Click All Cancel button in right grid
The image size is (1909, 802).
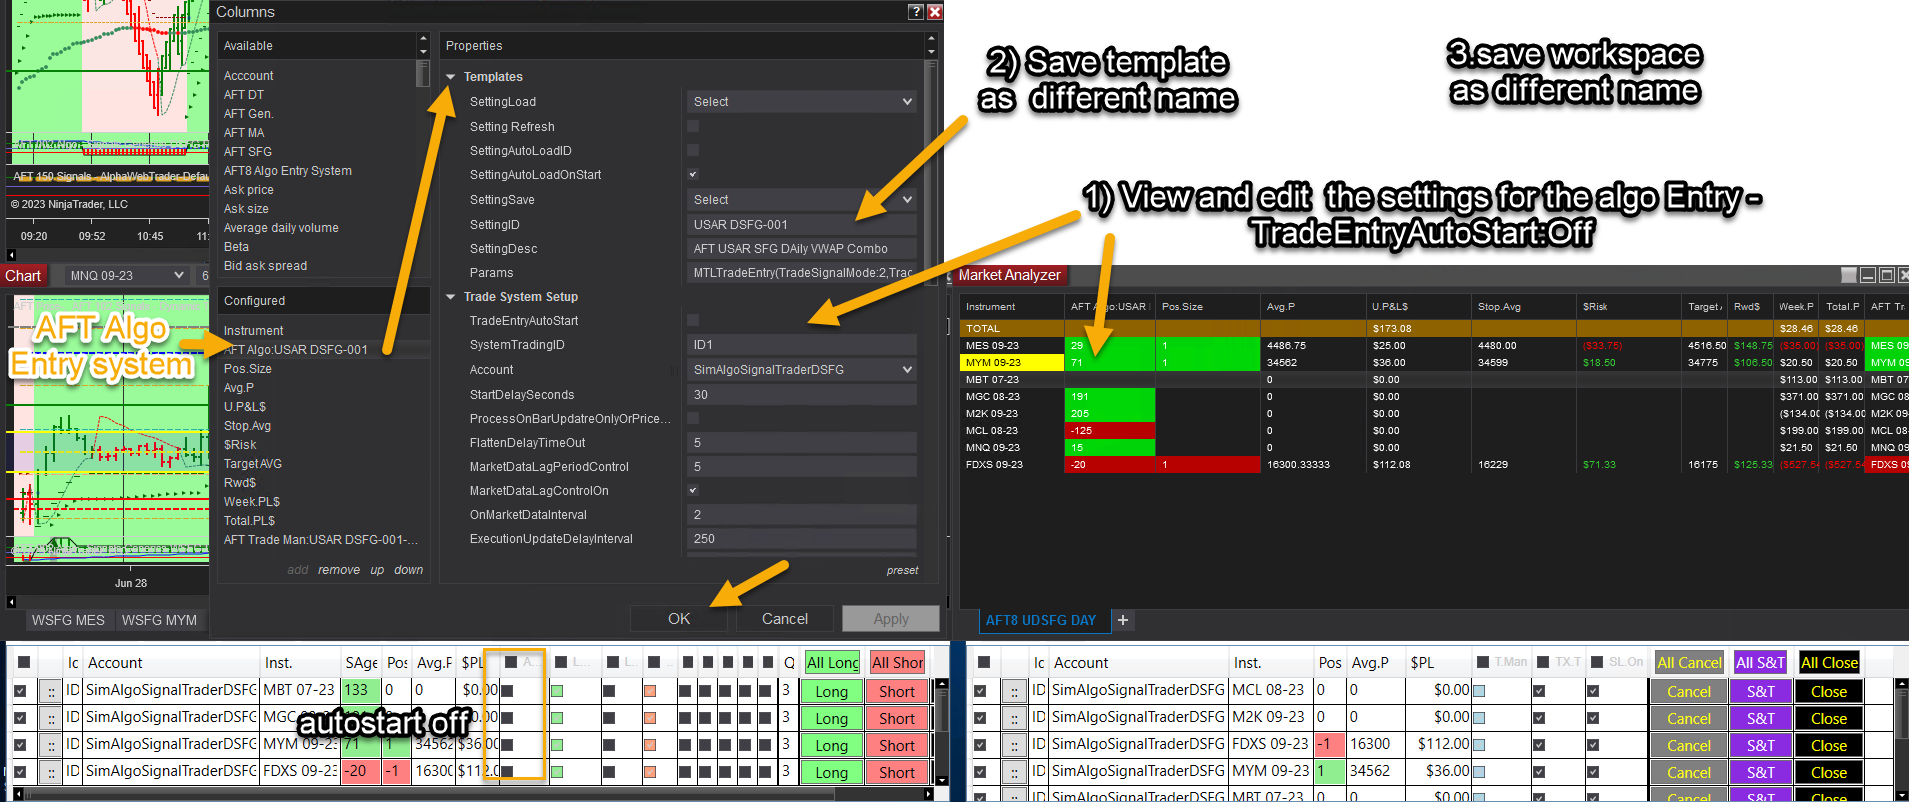click(1689, 662)
